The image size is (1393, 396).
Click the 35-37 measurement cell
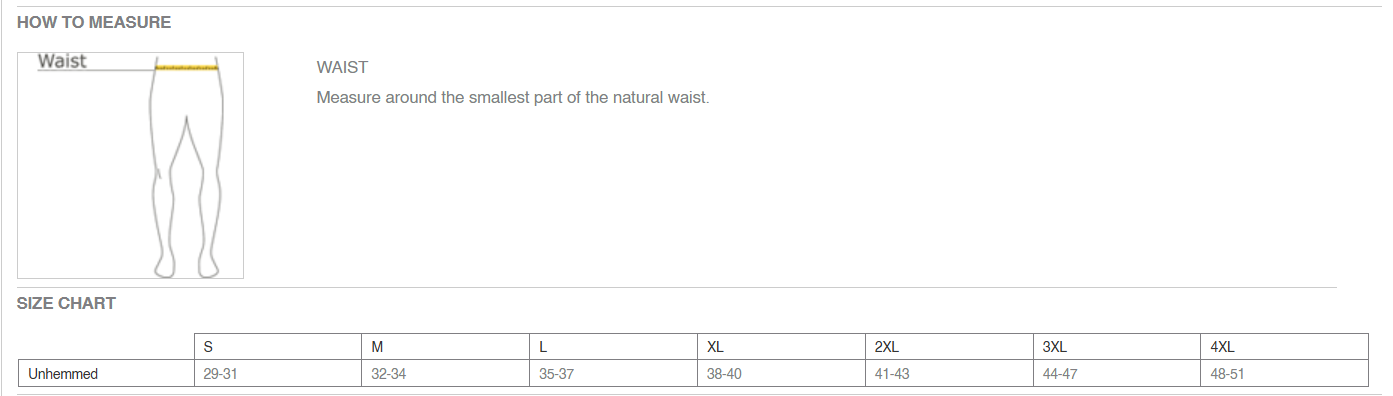coord(613,374)
